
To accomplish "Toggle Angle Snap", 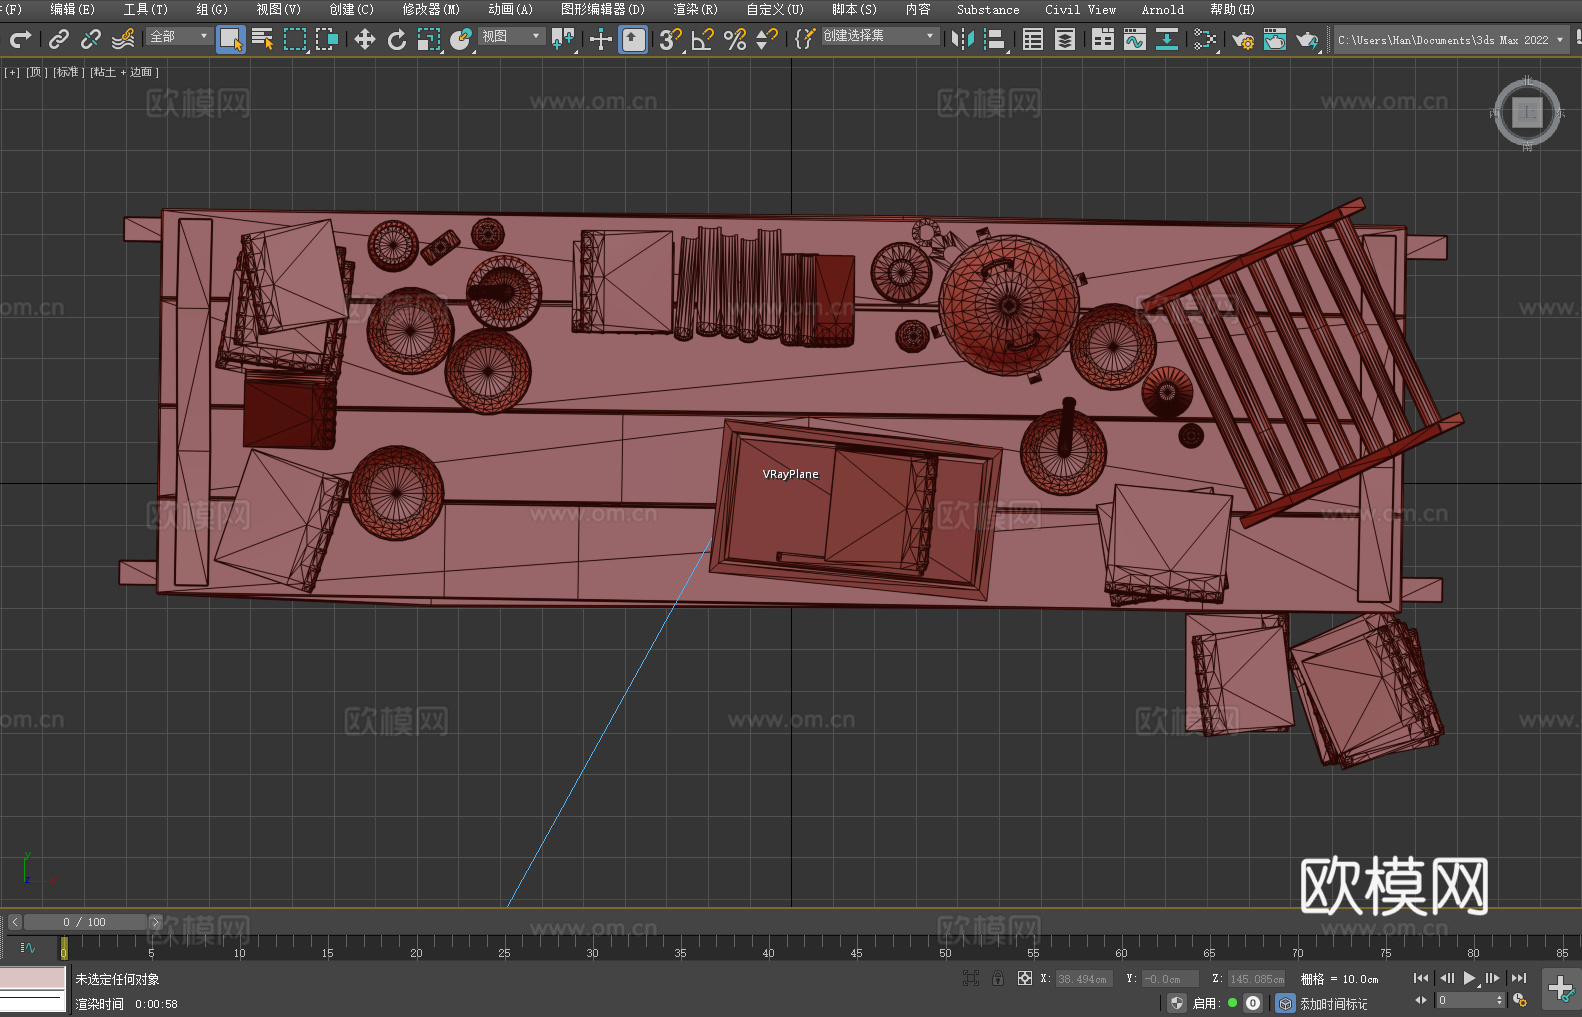I will tap(703, 39).
